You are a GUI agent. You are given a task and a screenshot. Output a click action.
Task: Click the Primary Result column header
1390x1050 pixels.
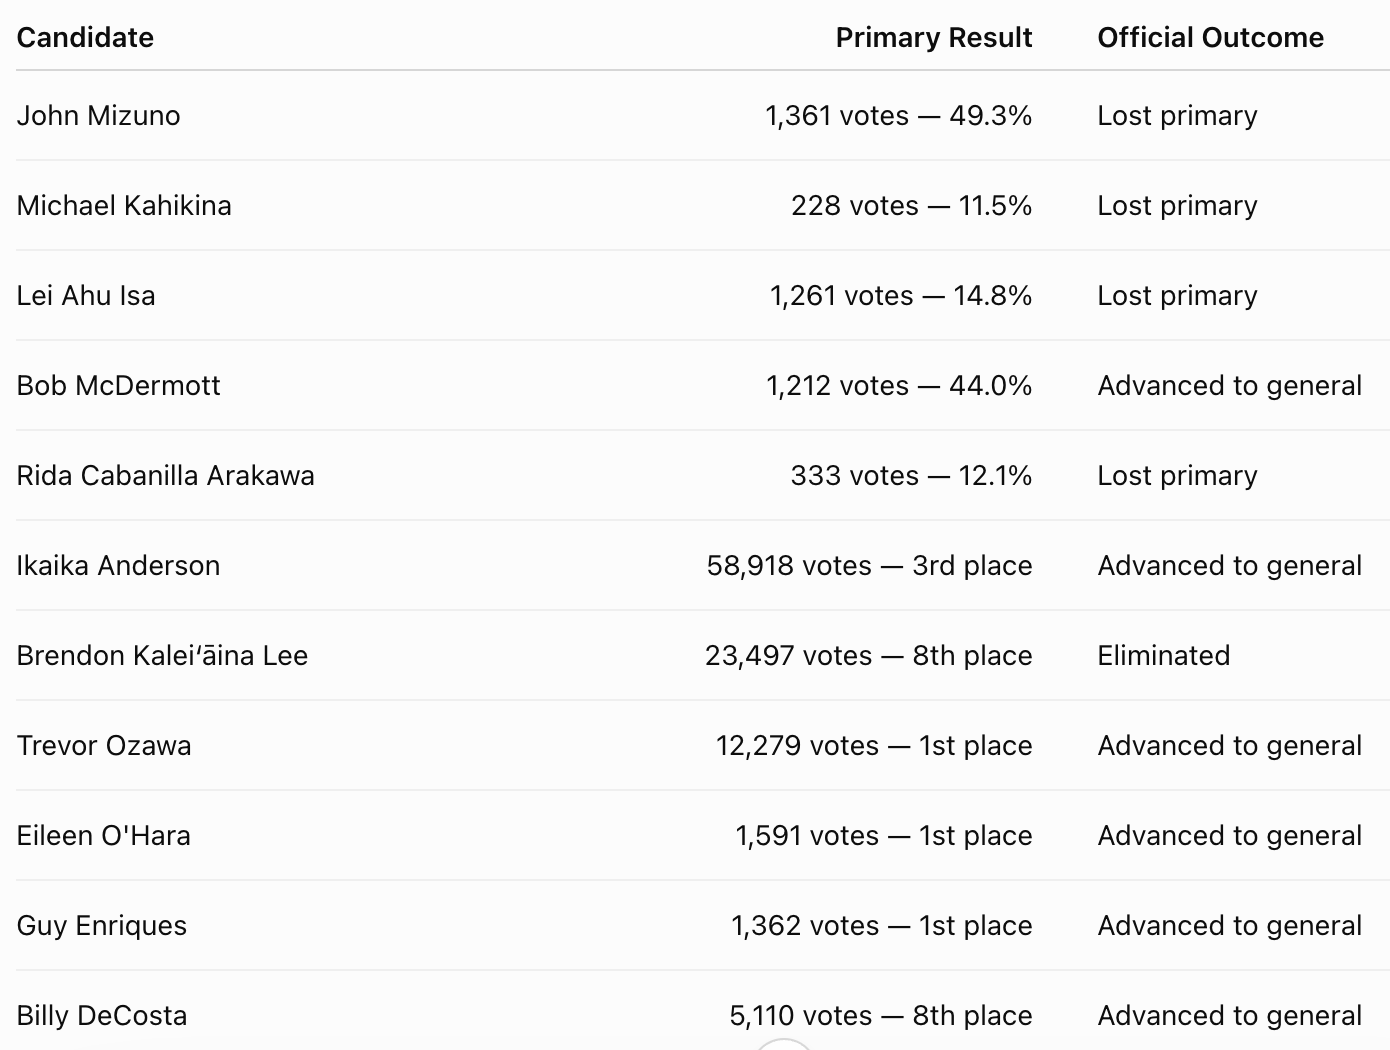pyautogui.click(x=933, y=38)
